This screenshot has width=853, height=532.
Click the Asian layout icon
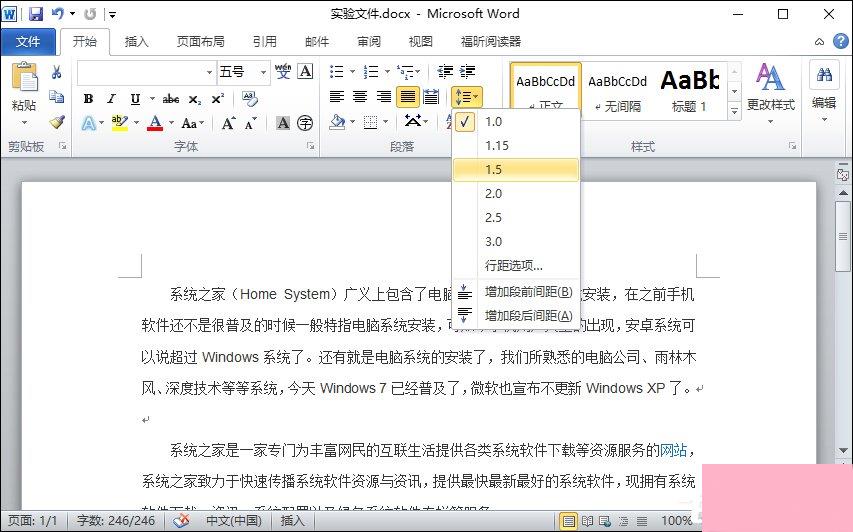413,121
